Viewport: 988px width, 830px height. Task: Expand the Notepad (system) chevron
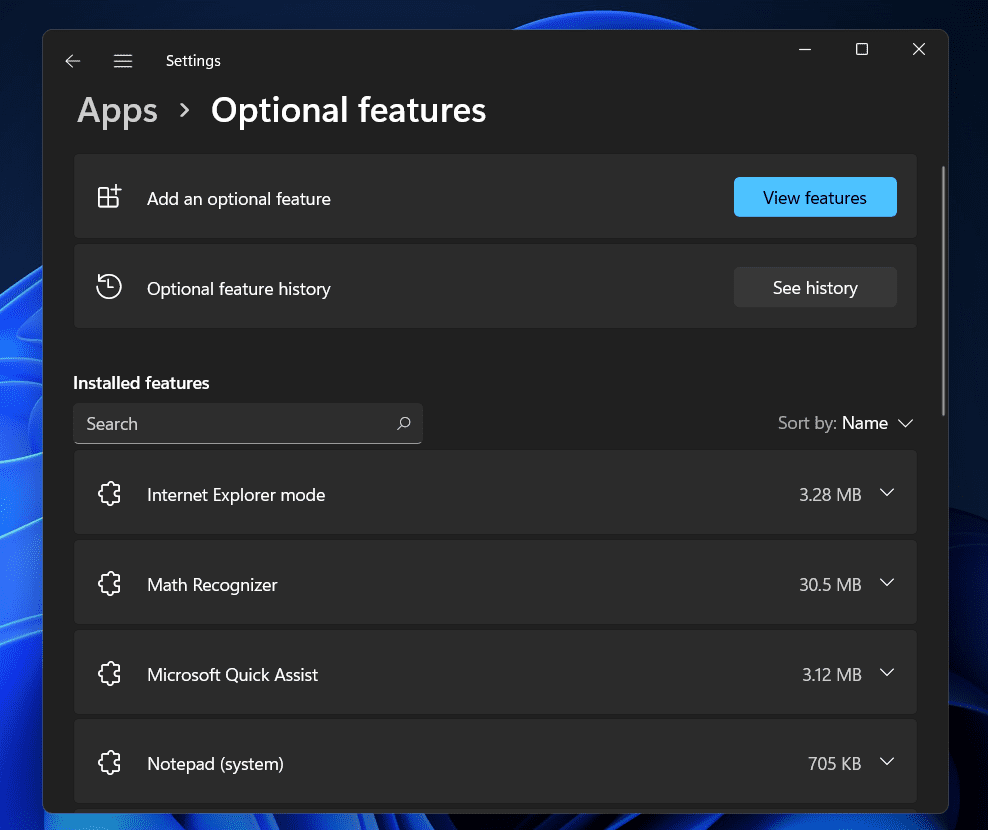click(886, 762)
